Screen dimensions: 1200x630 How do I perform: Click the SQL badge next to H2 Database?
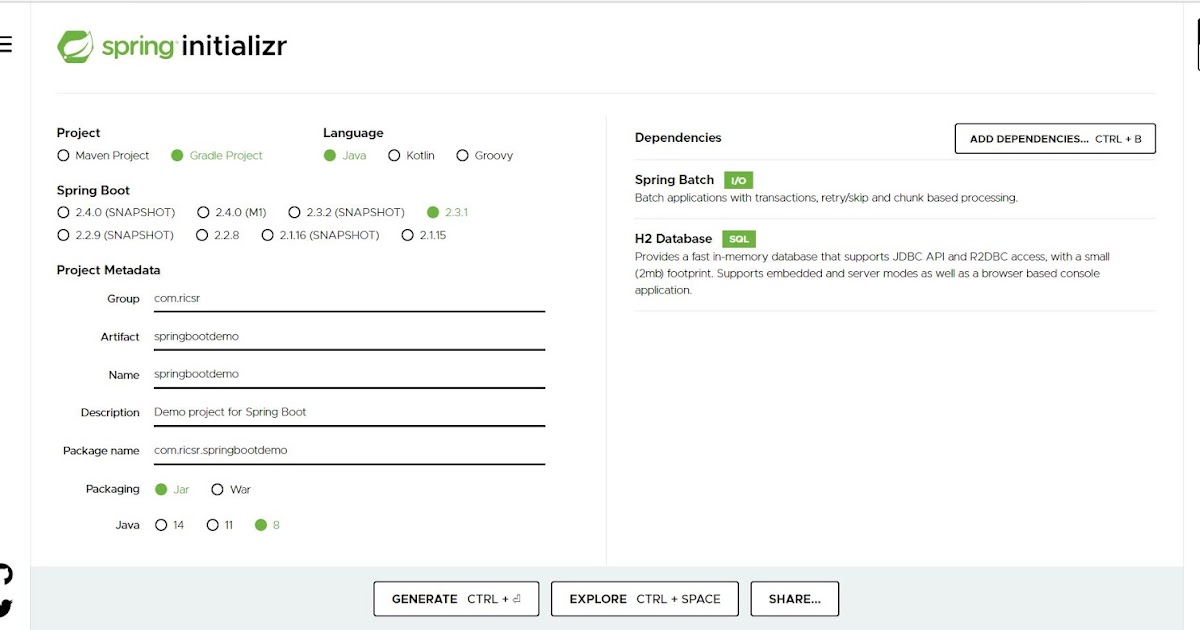739,239
